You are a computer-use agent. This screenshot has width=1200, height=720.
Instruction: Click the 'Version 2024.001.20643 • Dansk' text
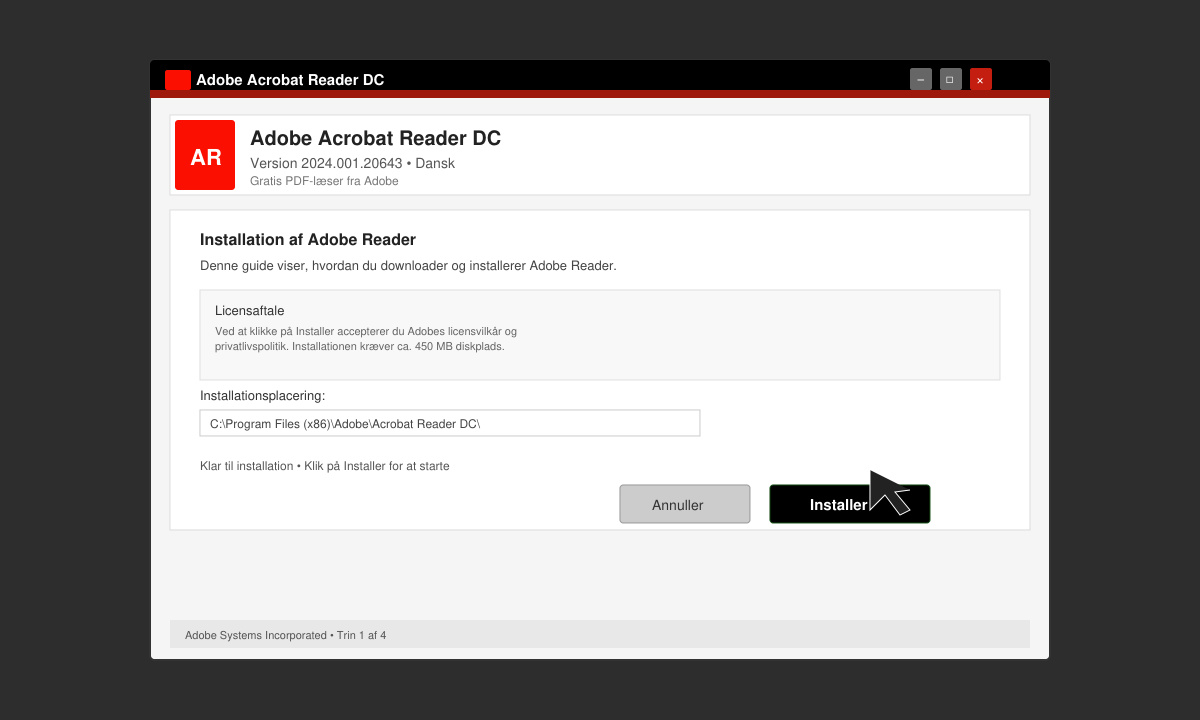click(x=352, y=163)
